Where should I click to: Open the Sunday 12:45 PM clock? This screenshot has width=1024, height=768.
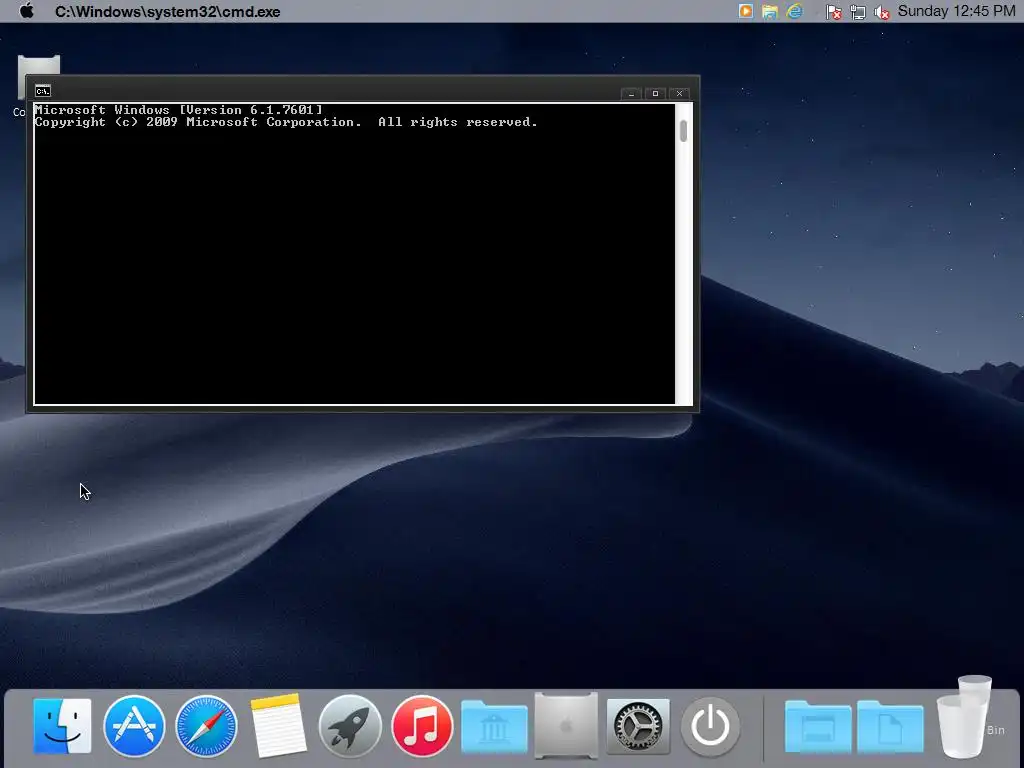(956, 11)
